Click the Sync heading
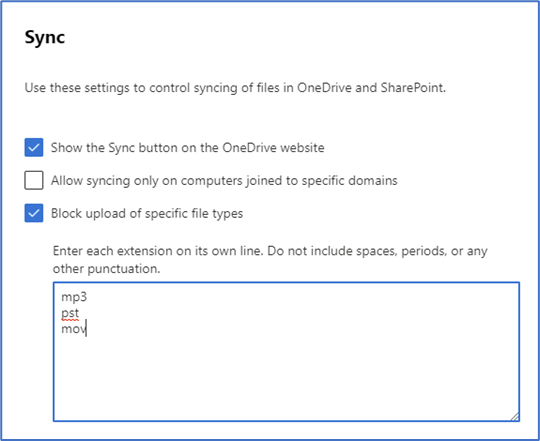This screenshot has height=441, width=540. [45, 37]
